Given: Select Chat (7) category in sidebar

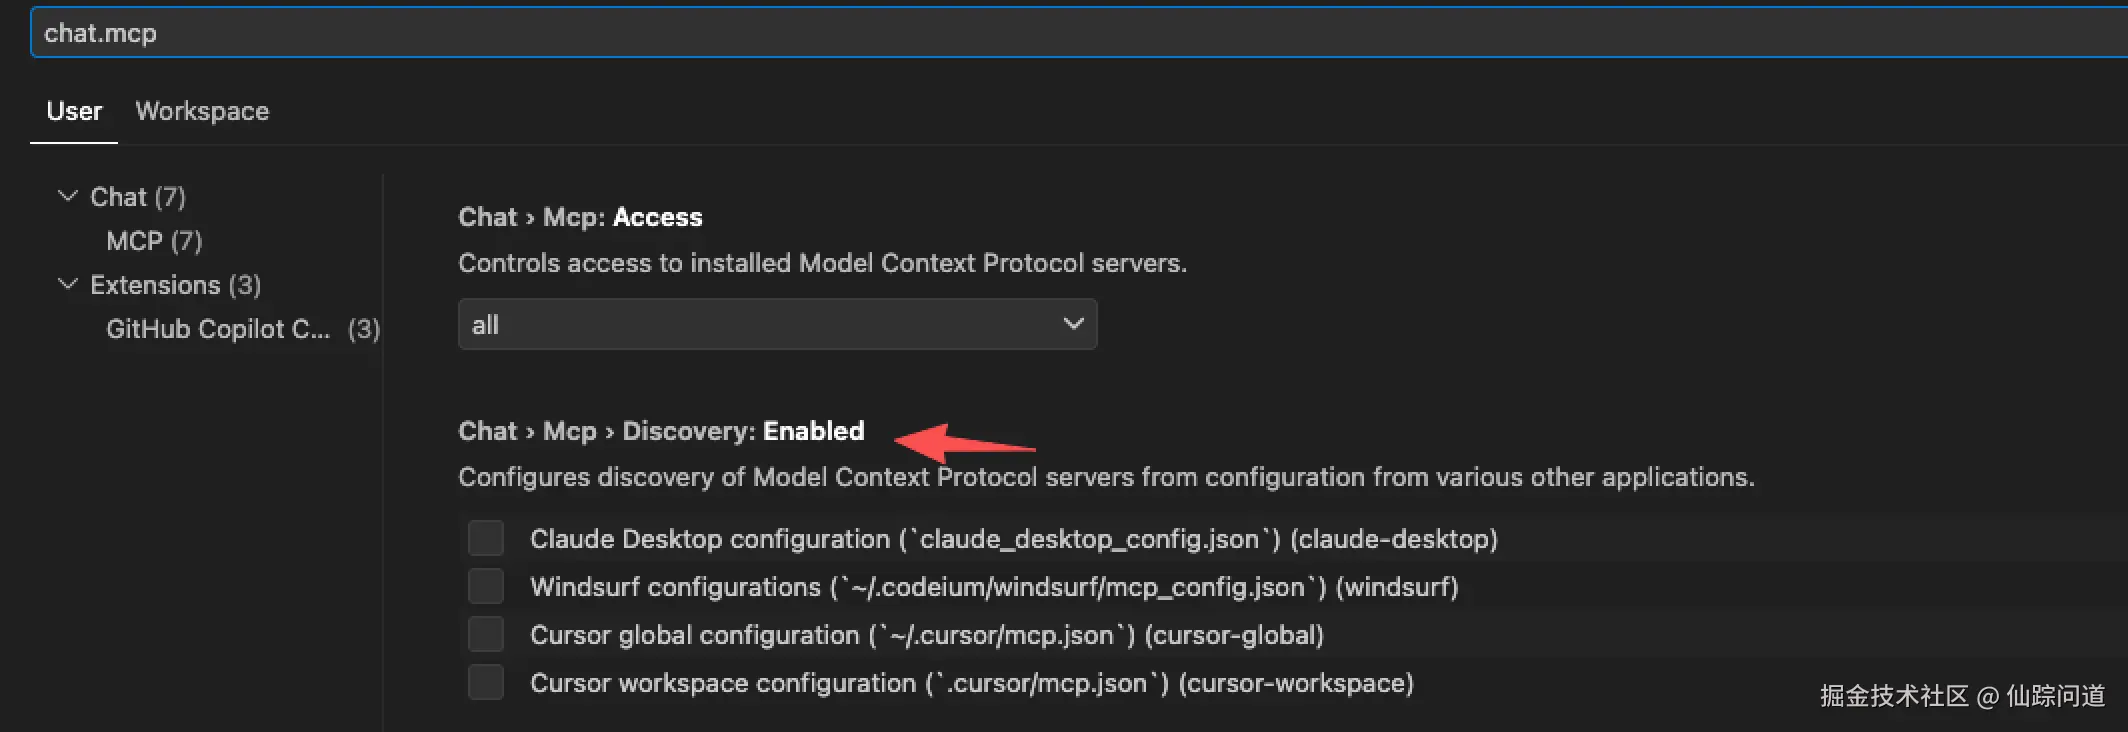Looking at the screenshot, I should (138, 197).
